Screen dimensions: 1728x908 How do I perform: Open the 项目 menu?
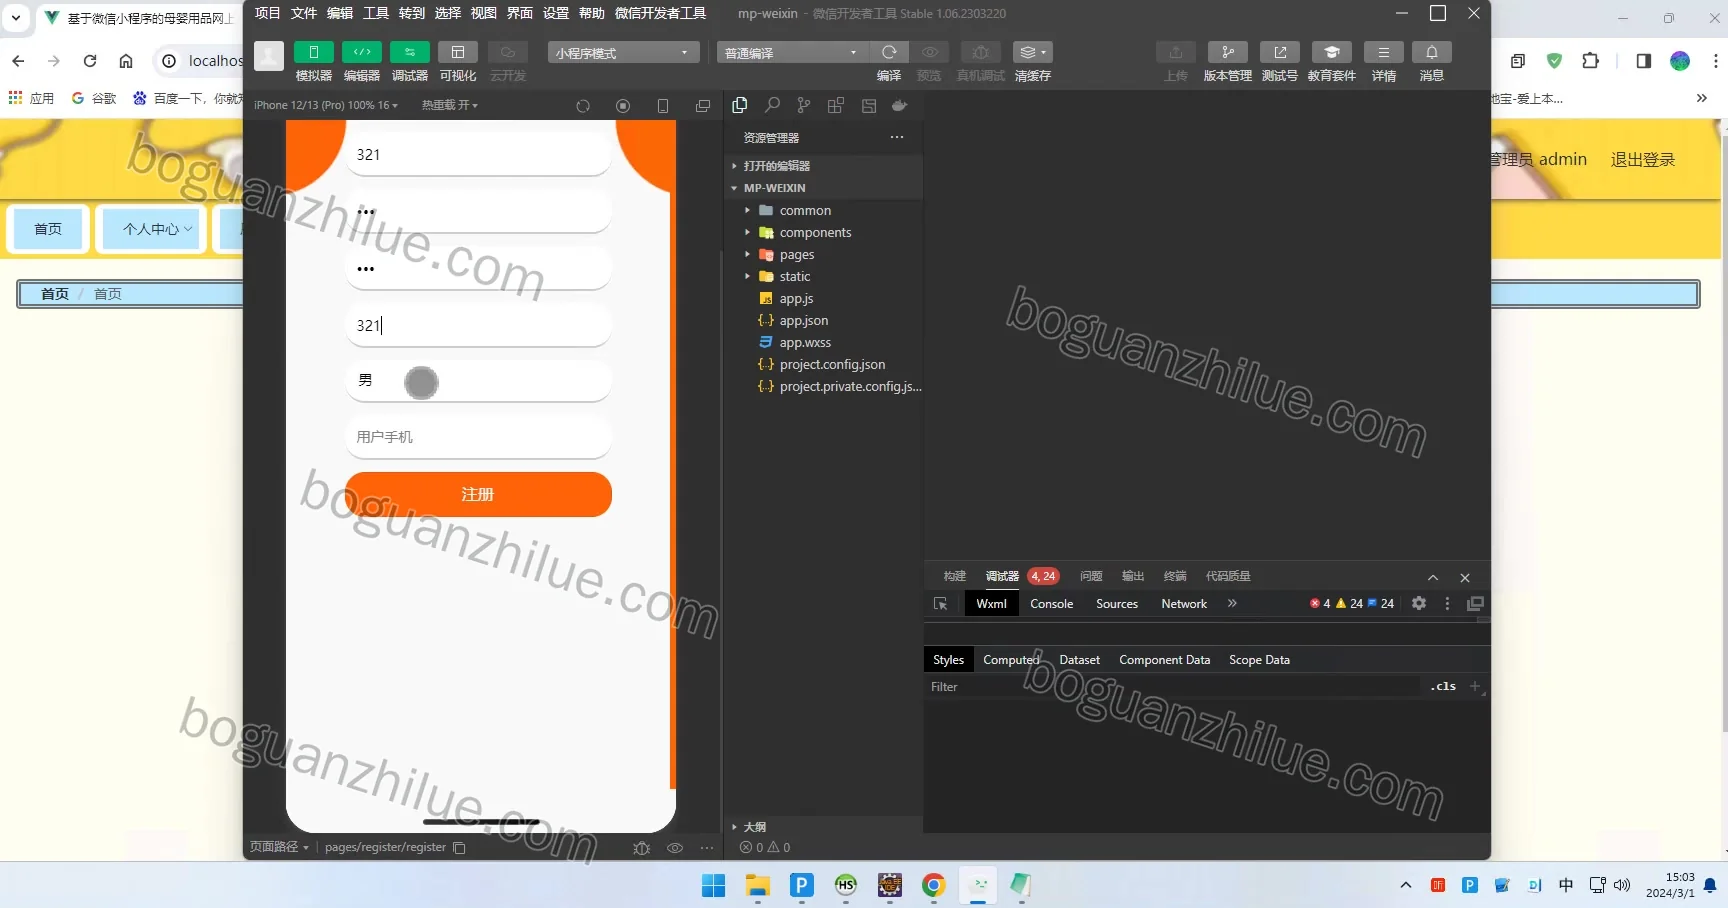[x=268, y=13]
